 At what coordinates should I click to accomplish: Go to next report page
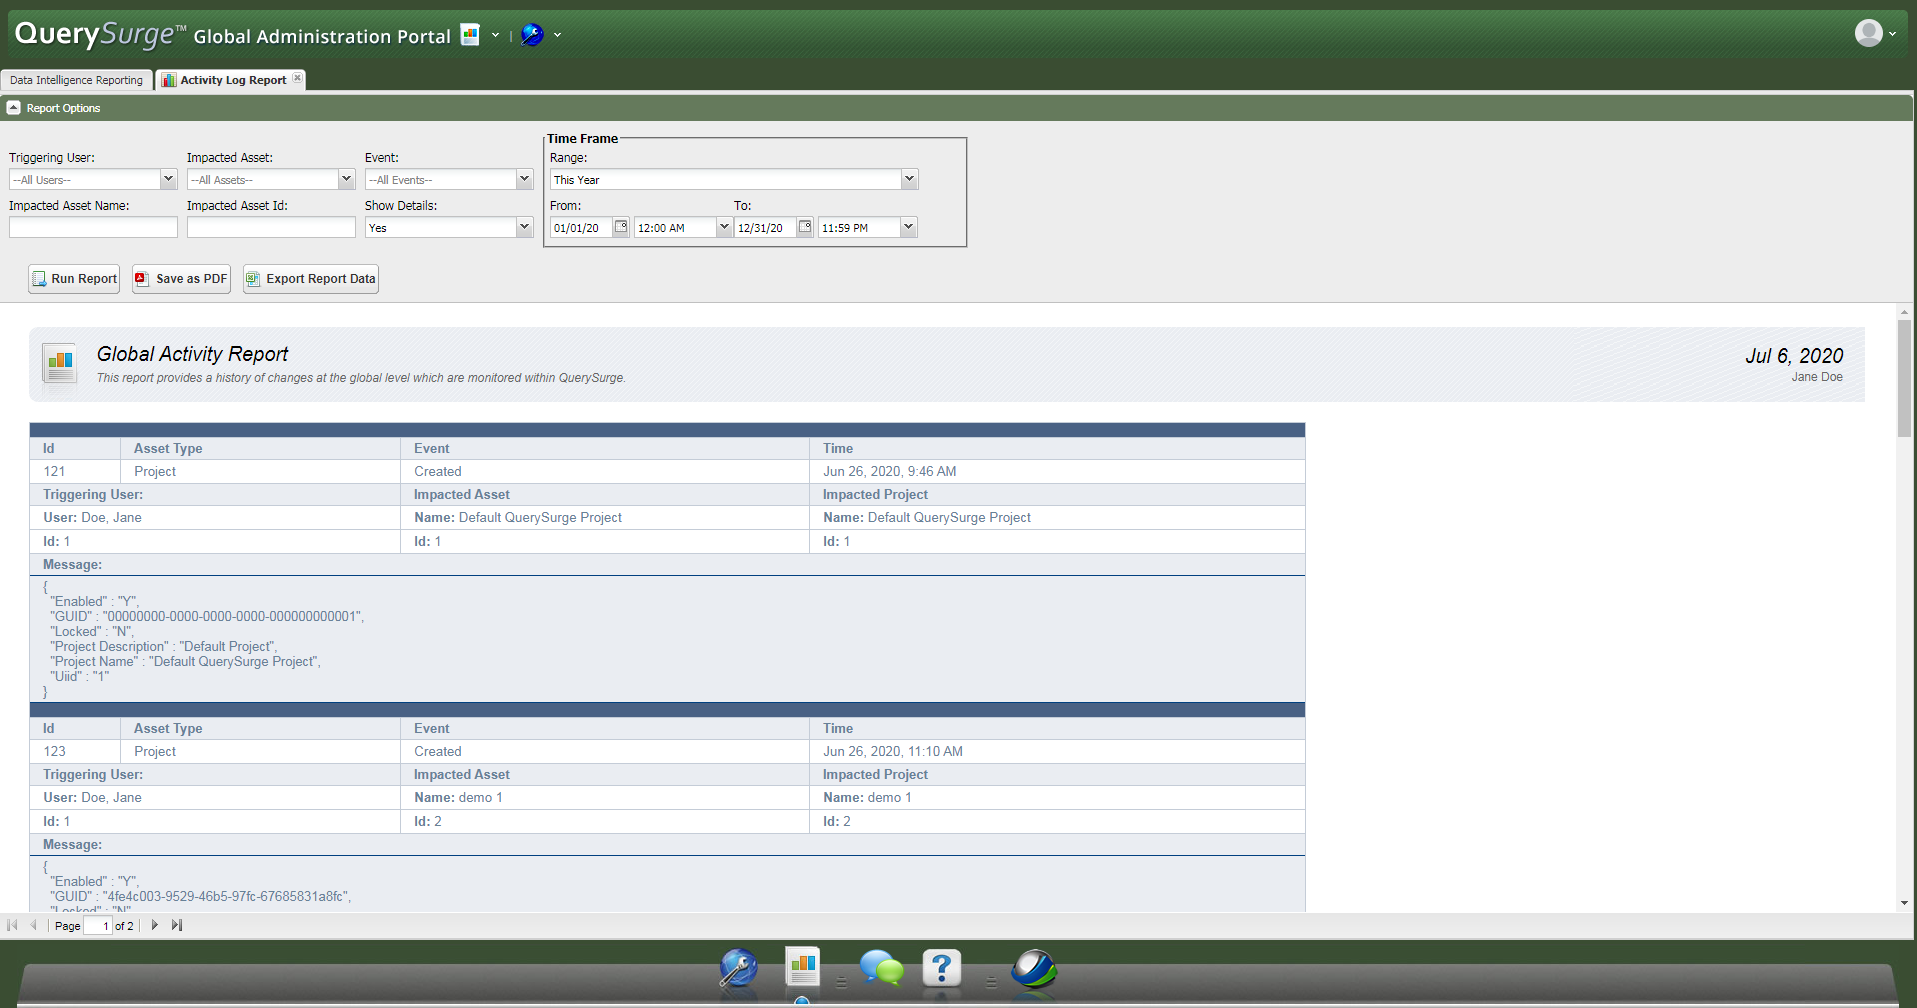[154, 925]
